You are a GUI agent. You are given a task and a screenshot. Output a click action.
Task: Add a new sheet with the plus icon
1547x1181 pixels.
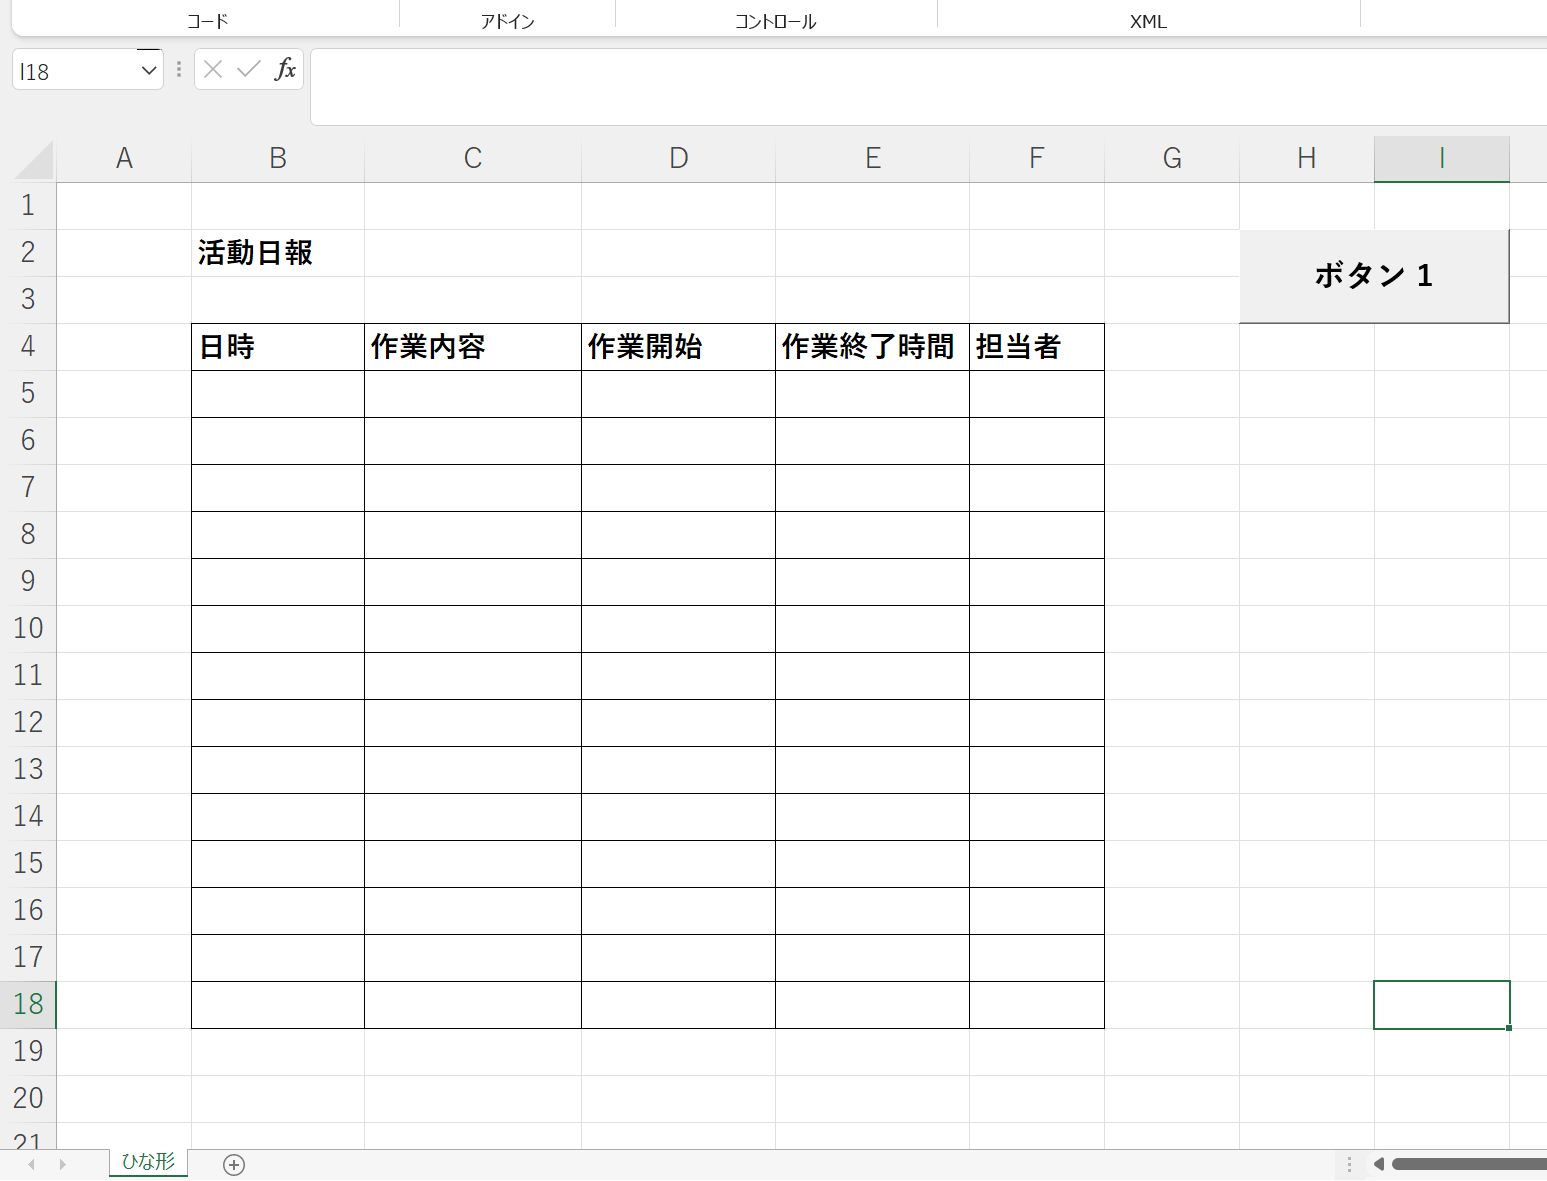pyautogui.click(x=234, y=1164)
